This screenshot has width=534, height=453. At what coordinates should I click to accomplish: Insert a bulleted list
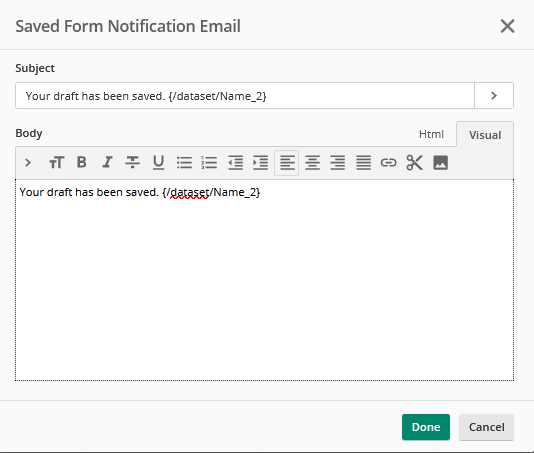click(x=184, y=163)
